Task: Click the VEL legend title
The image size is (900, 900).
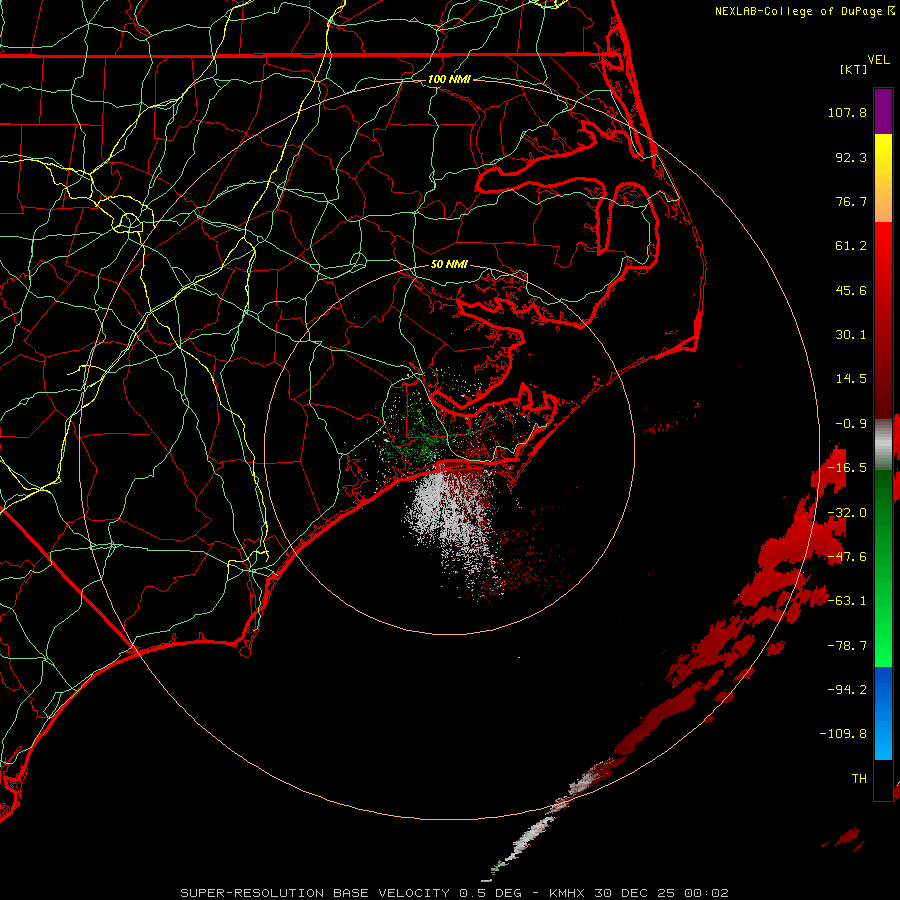Action: click(x=878, y=60)
